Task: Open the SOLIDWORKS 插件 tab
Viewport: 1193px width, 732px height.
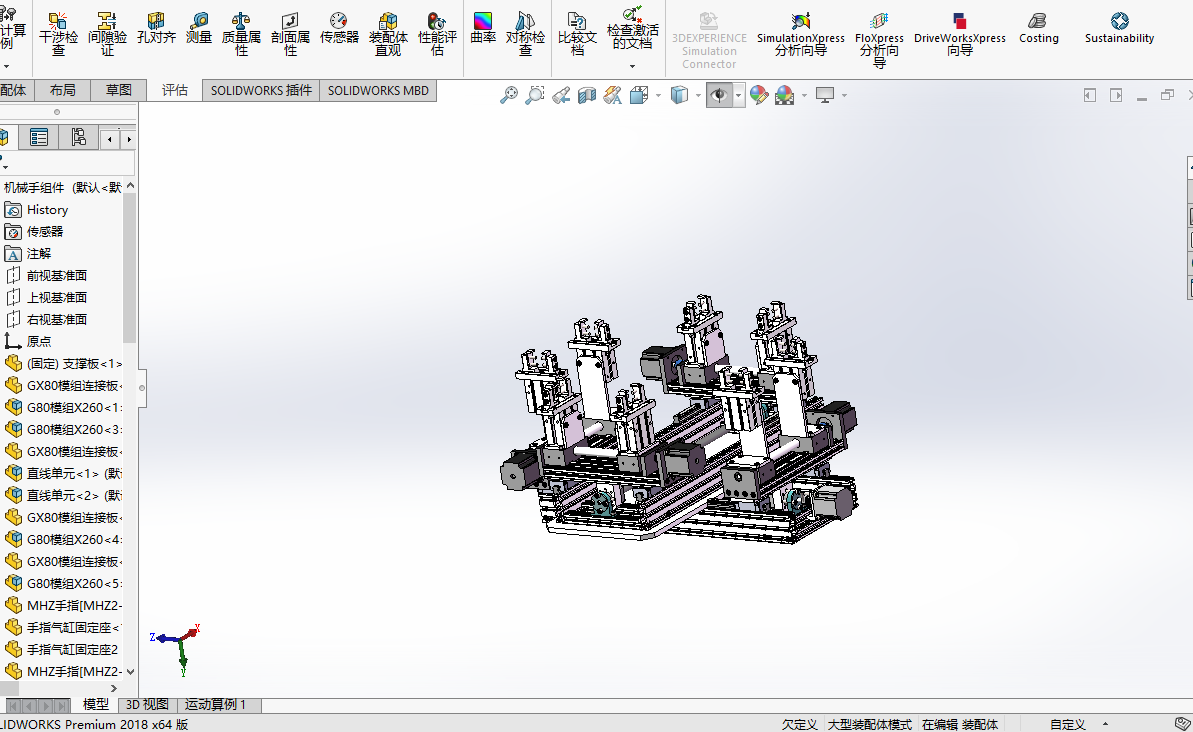Action: pos(261,91)
